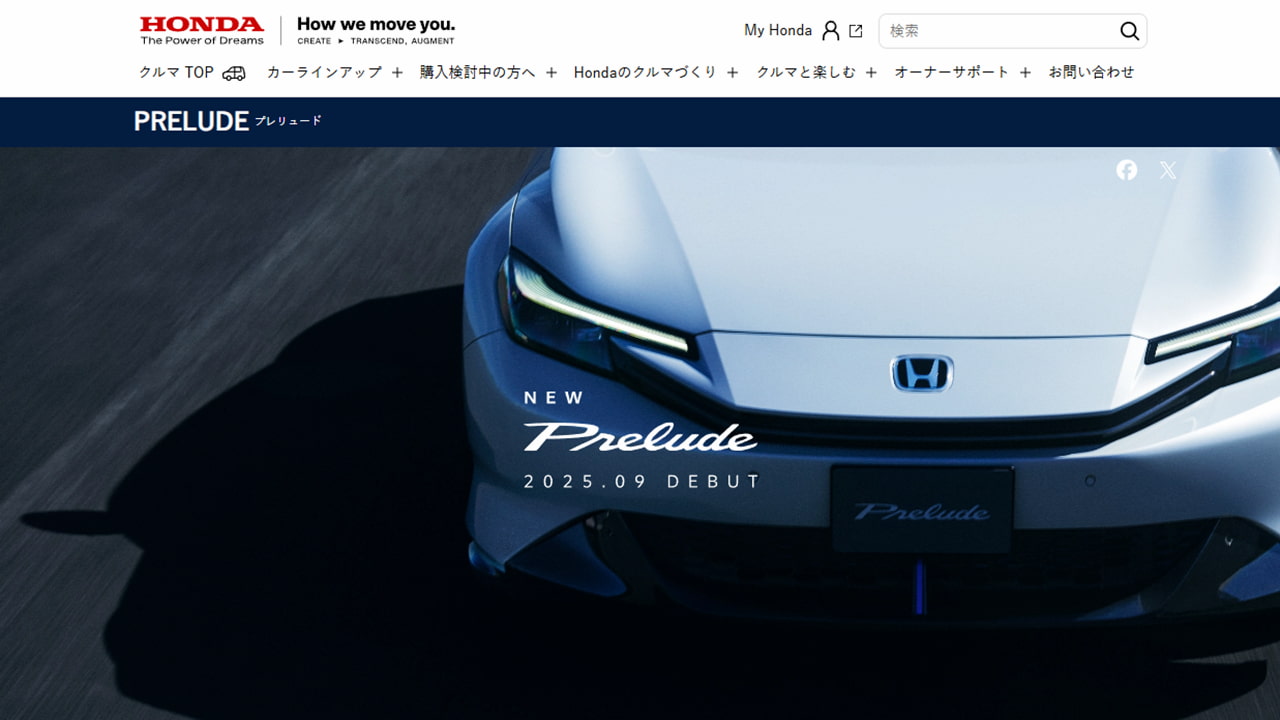Click the car icon next to クルマ TOP
Viewport: 1280px width, 720px height.
pyautogui.click(x=234, y=73)
